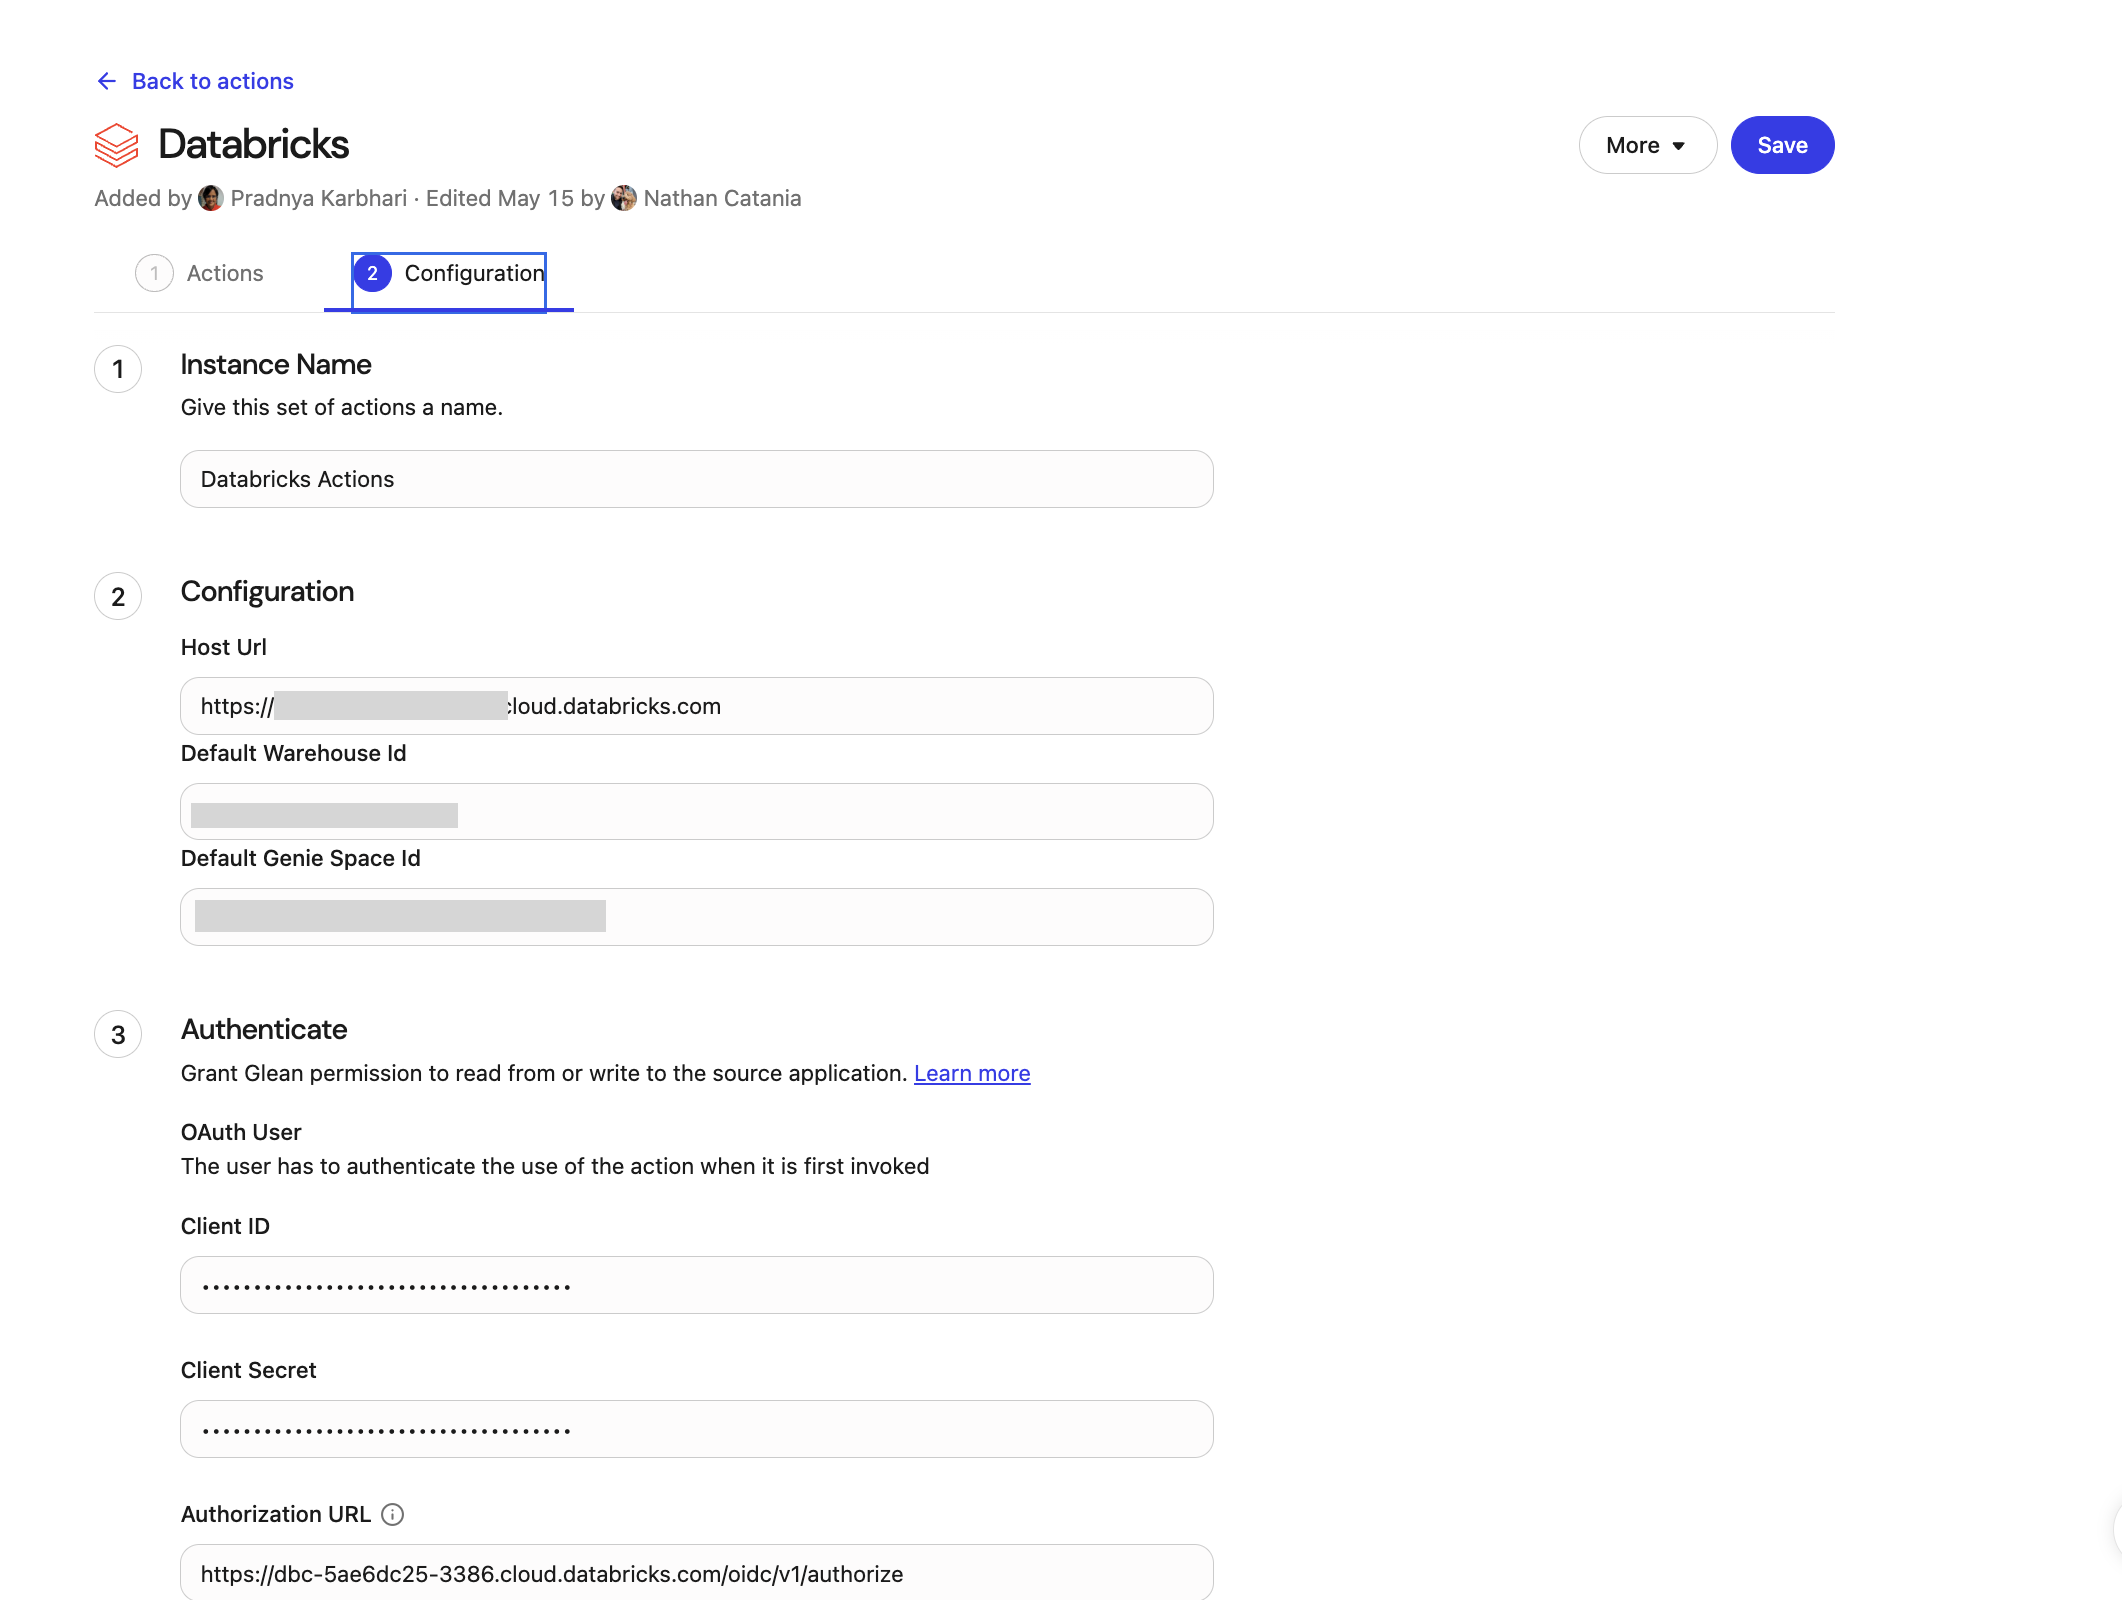
Task: Click the Authorization URL info icon
Action: (393, 1514)
